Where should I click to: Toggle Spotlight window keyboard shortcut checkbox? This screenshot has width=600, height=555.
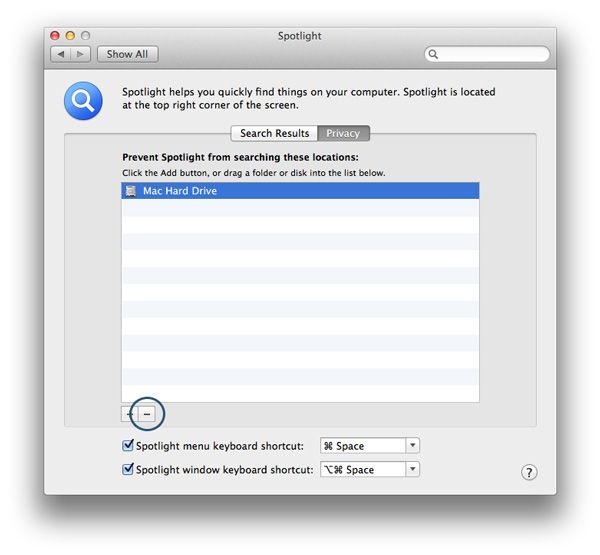128,469
